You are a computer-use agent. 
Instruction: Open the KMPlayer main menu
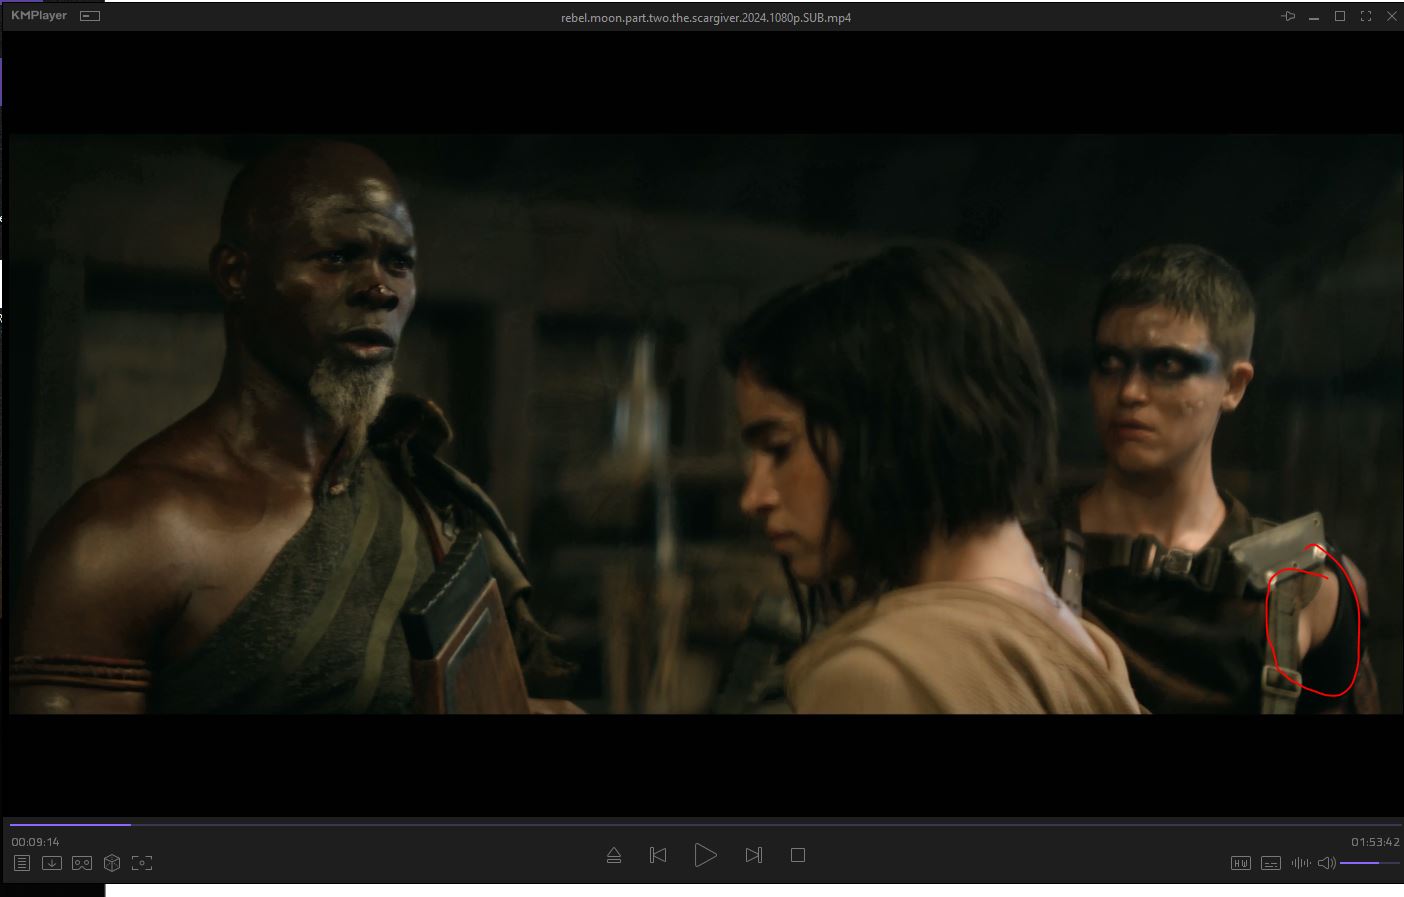click(x=39, y=16)
